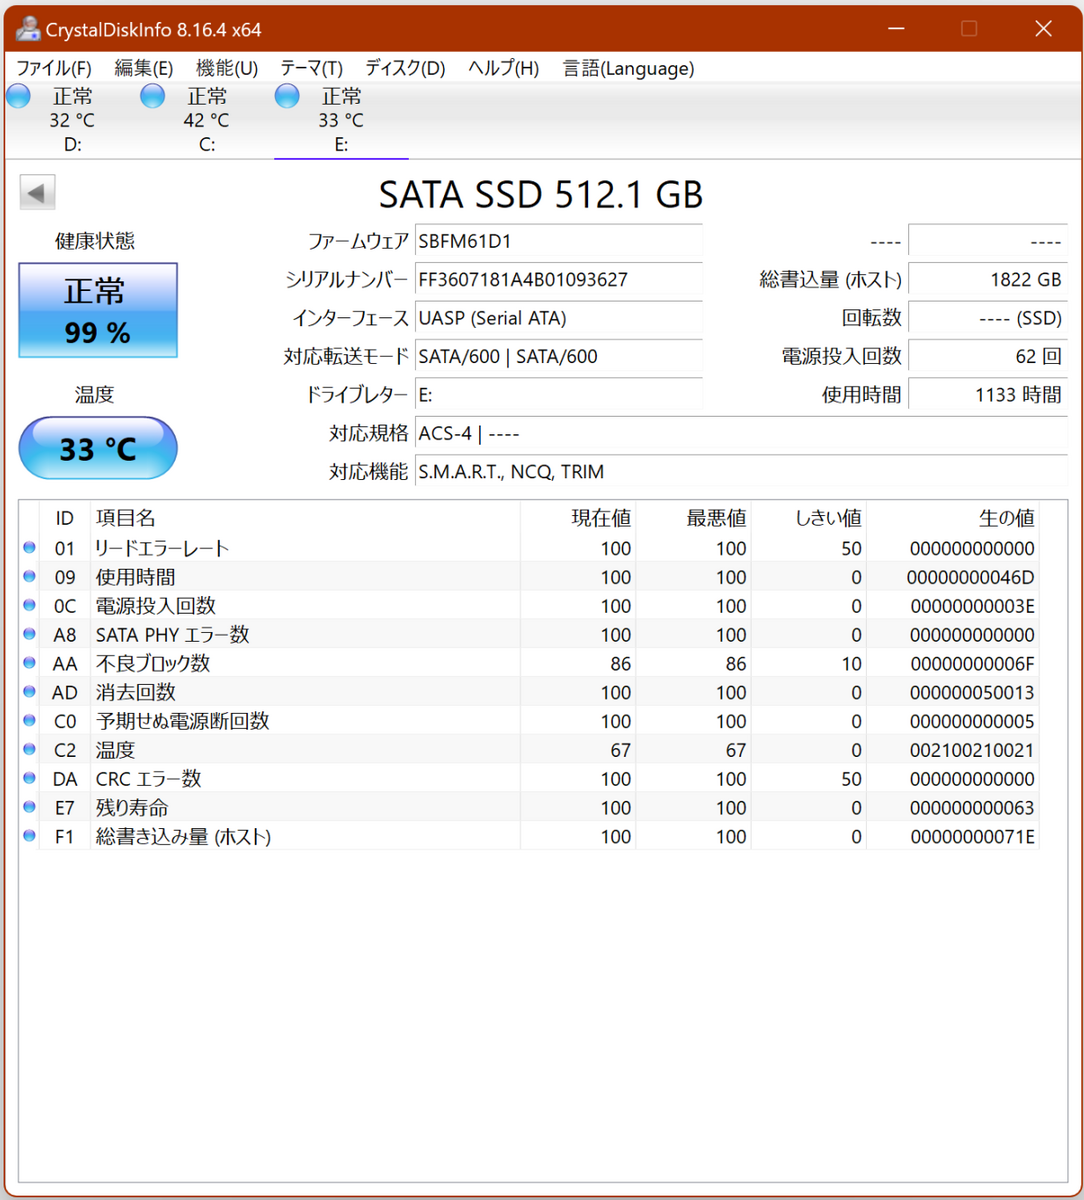Click status dot for ID C2 row

[x=29, y=749]
